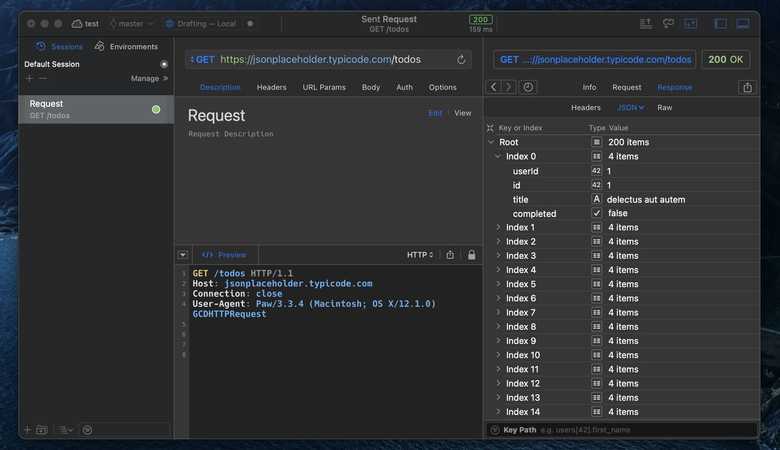Screen dimensions: 780x450
Task: Open the Options tab
Action: pos(442,87)
